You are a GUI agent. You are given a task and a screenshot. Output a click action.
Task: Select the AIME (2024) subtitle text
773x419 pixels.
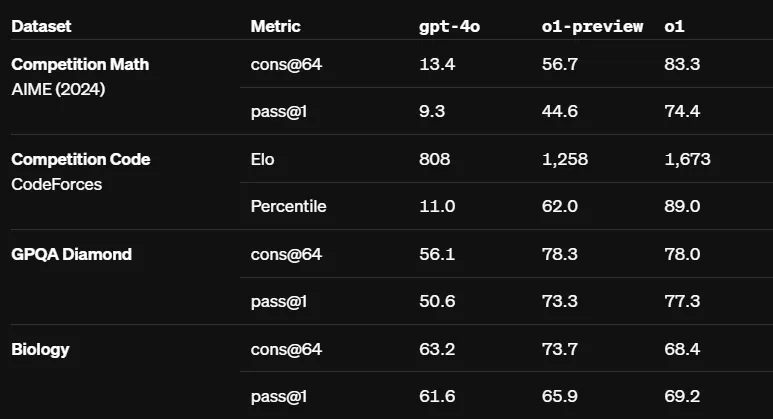(58, 87)
